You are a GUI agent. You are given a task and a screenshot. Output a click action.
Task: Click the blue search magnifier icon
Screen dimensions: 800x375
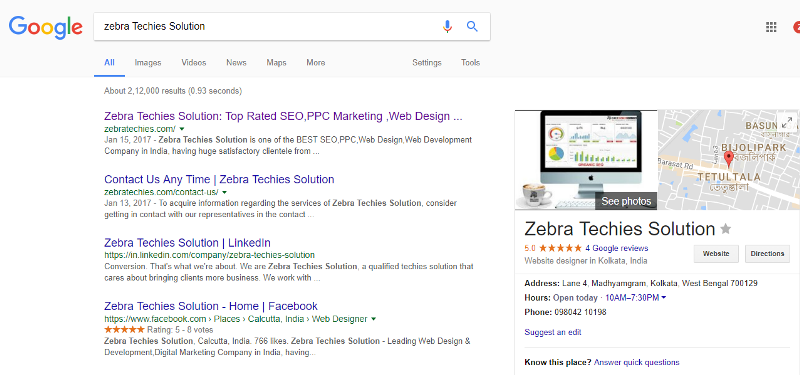472,27
